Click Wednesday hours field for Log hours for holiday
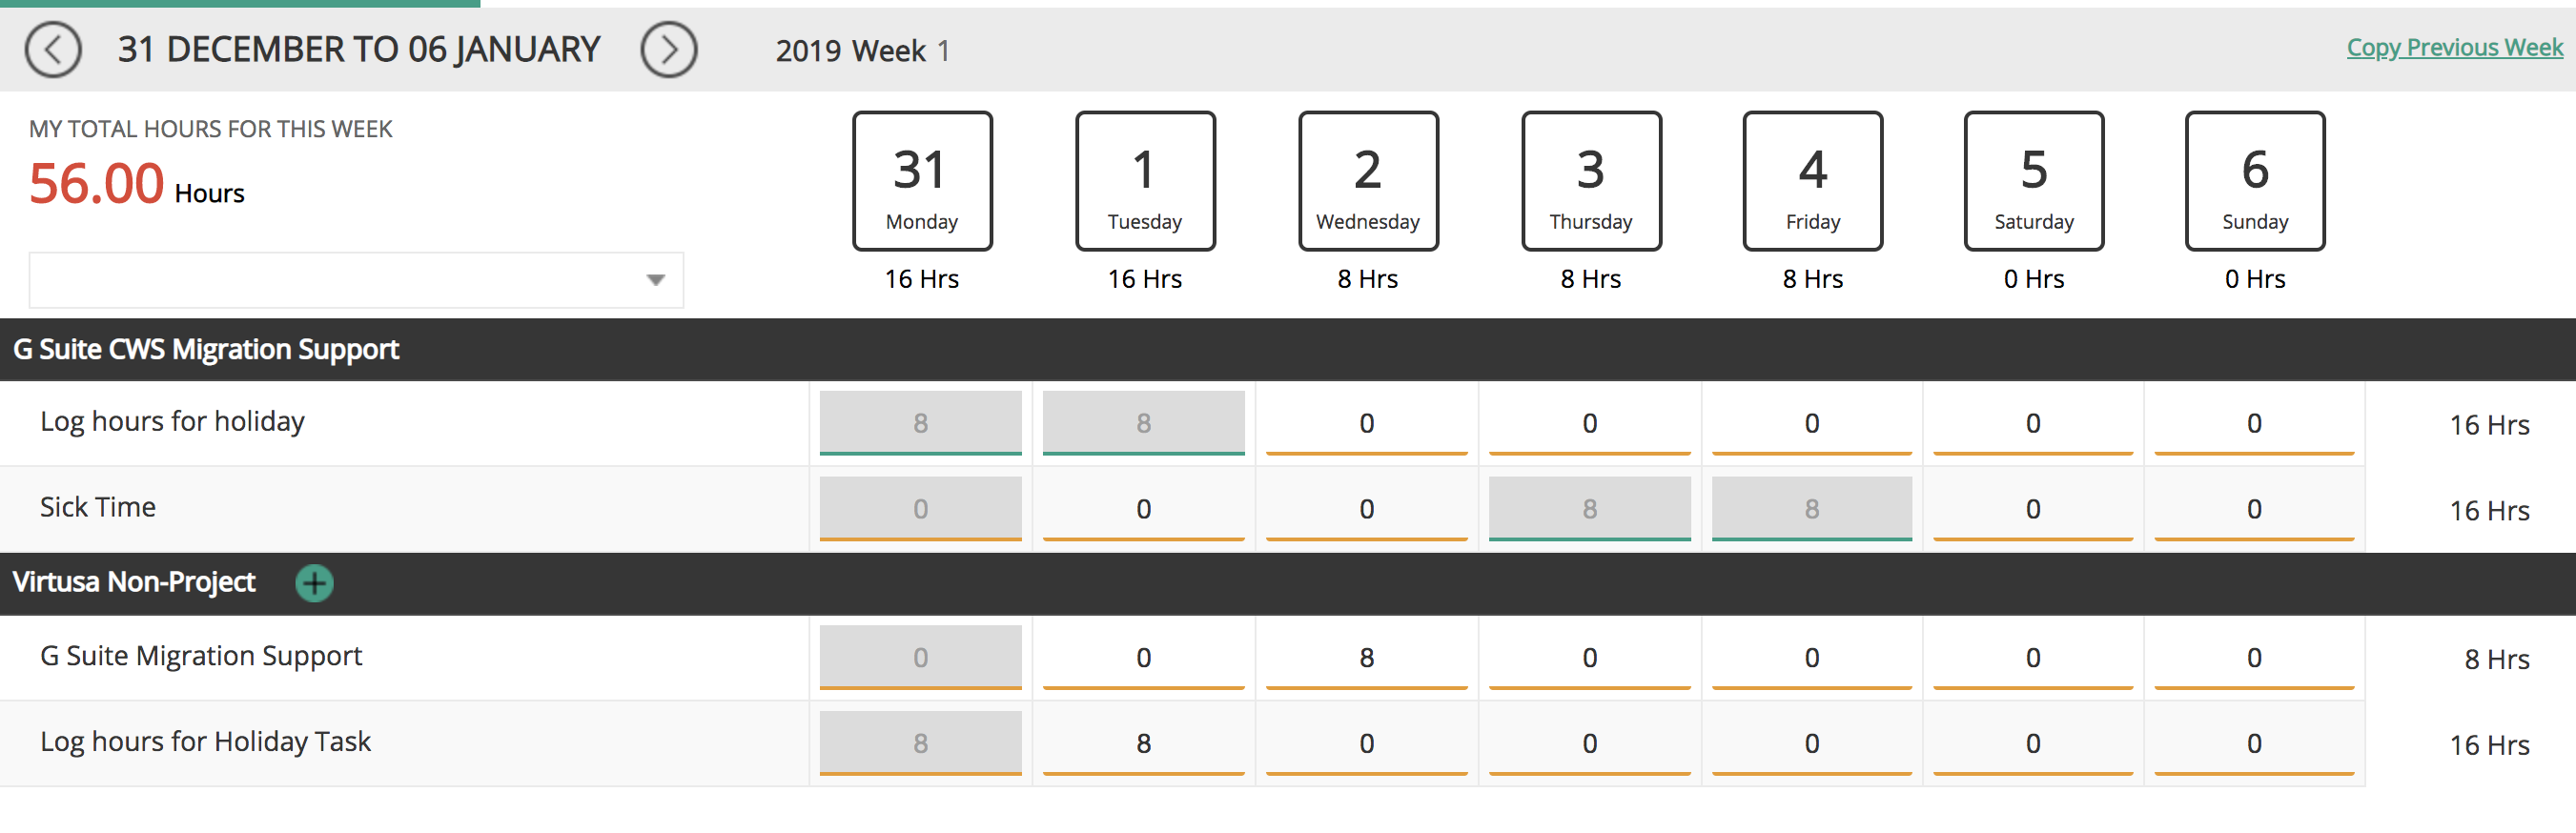This screenshot has width=2576, height=833. click(x=1366, y=424)
